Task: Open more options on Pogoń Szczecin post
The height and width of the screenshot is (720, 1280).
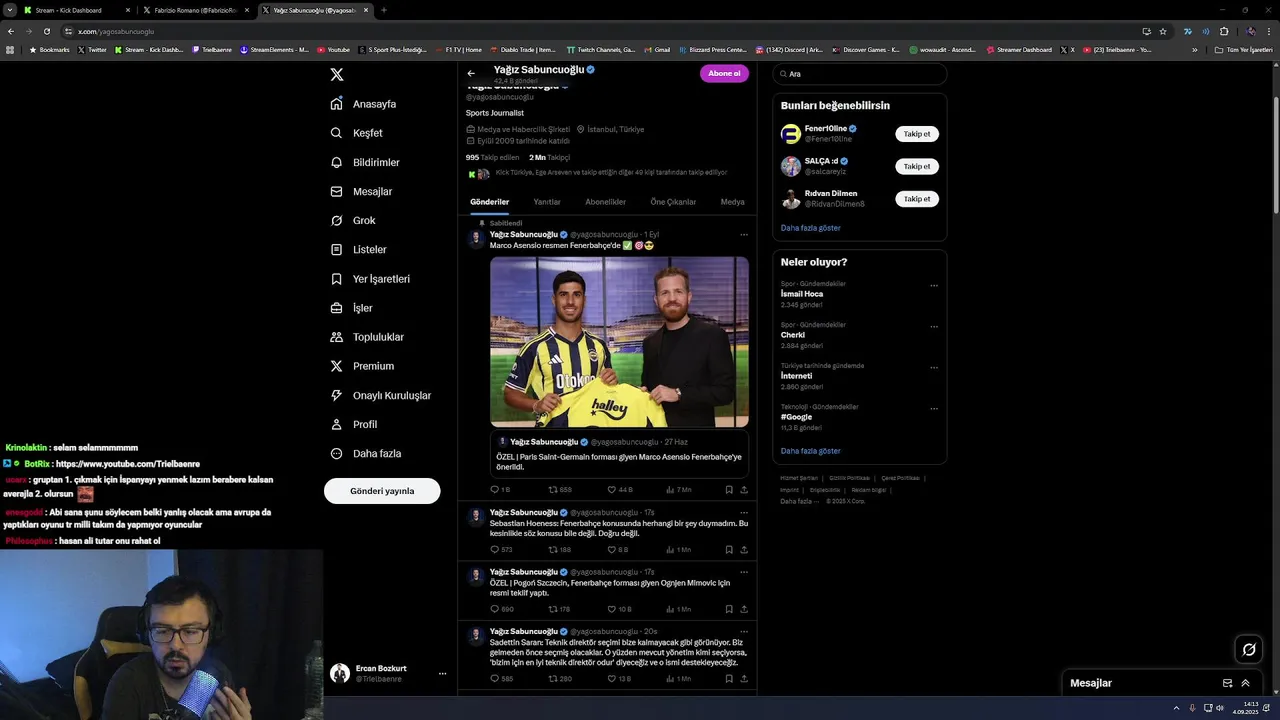Action: tap(744, 572)
